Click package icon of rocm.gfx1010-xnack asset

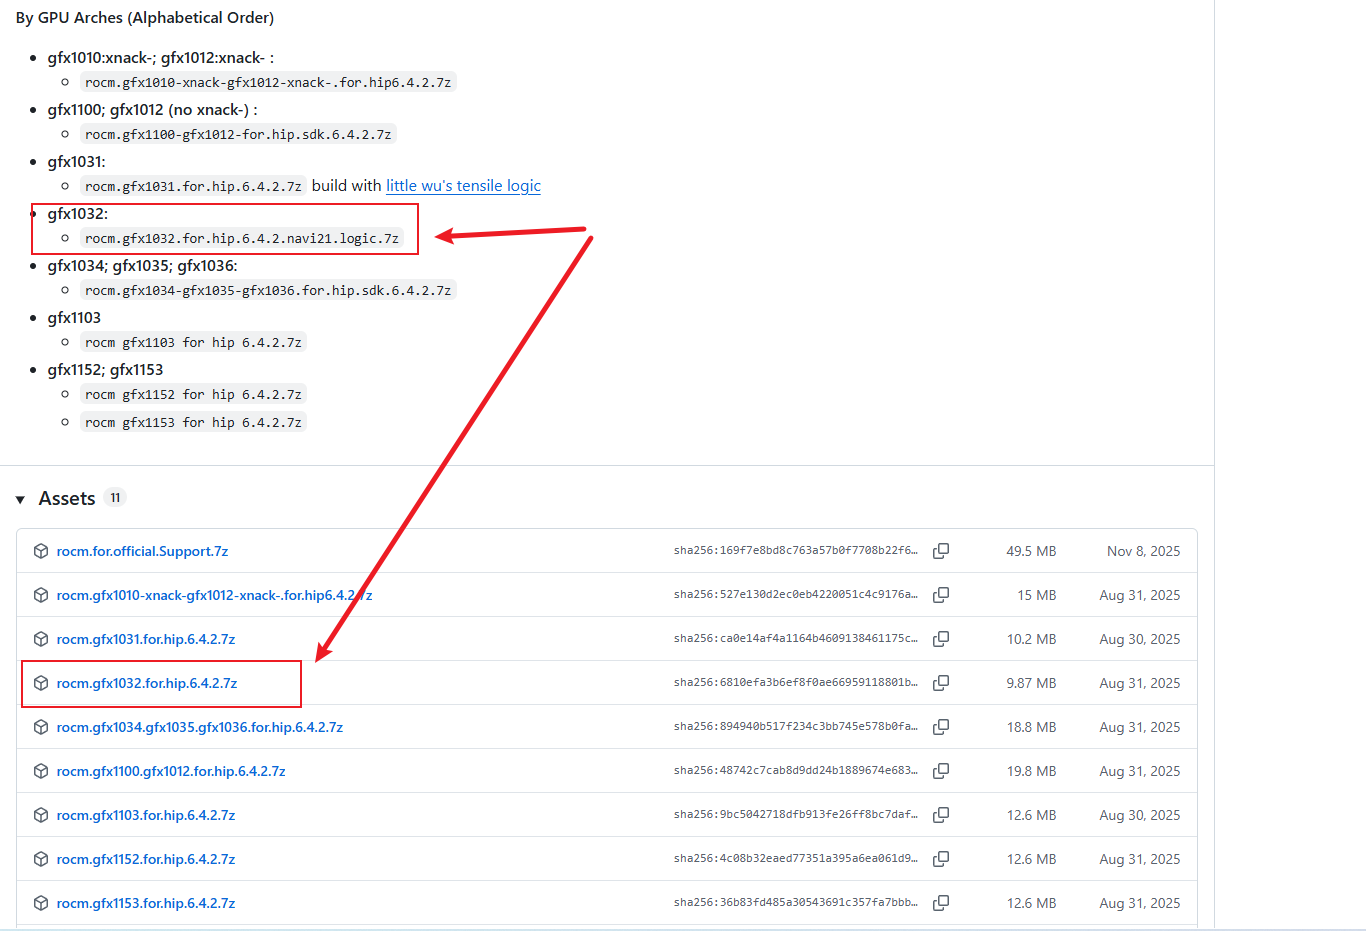[41, 595]
